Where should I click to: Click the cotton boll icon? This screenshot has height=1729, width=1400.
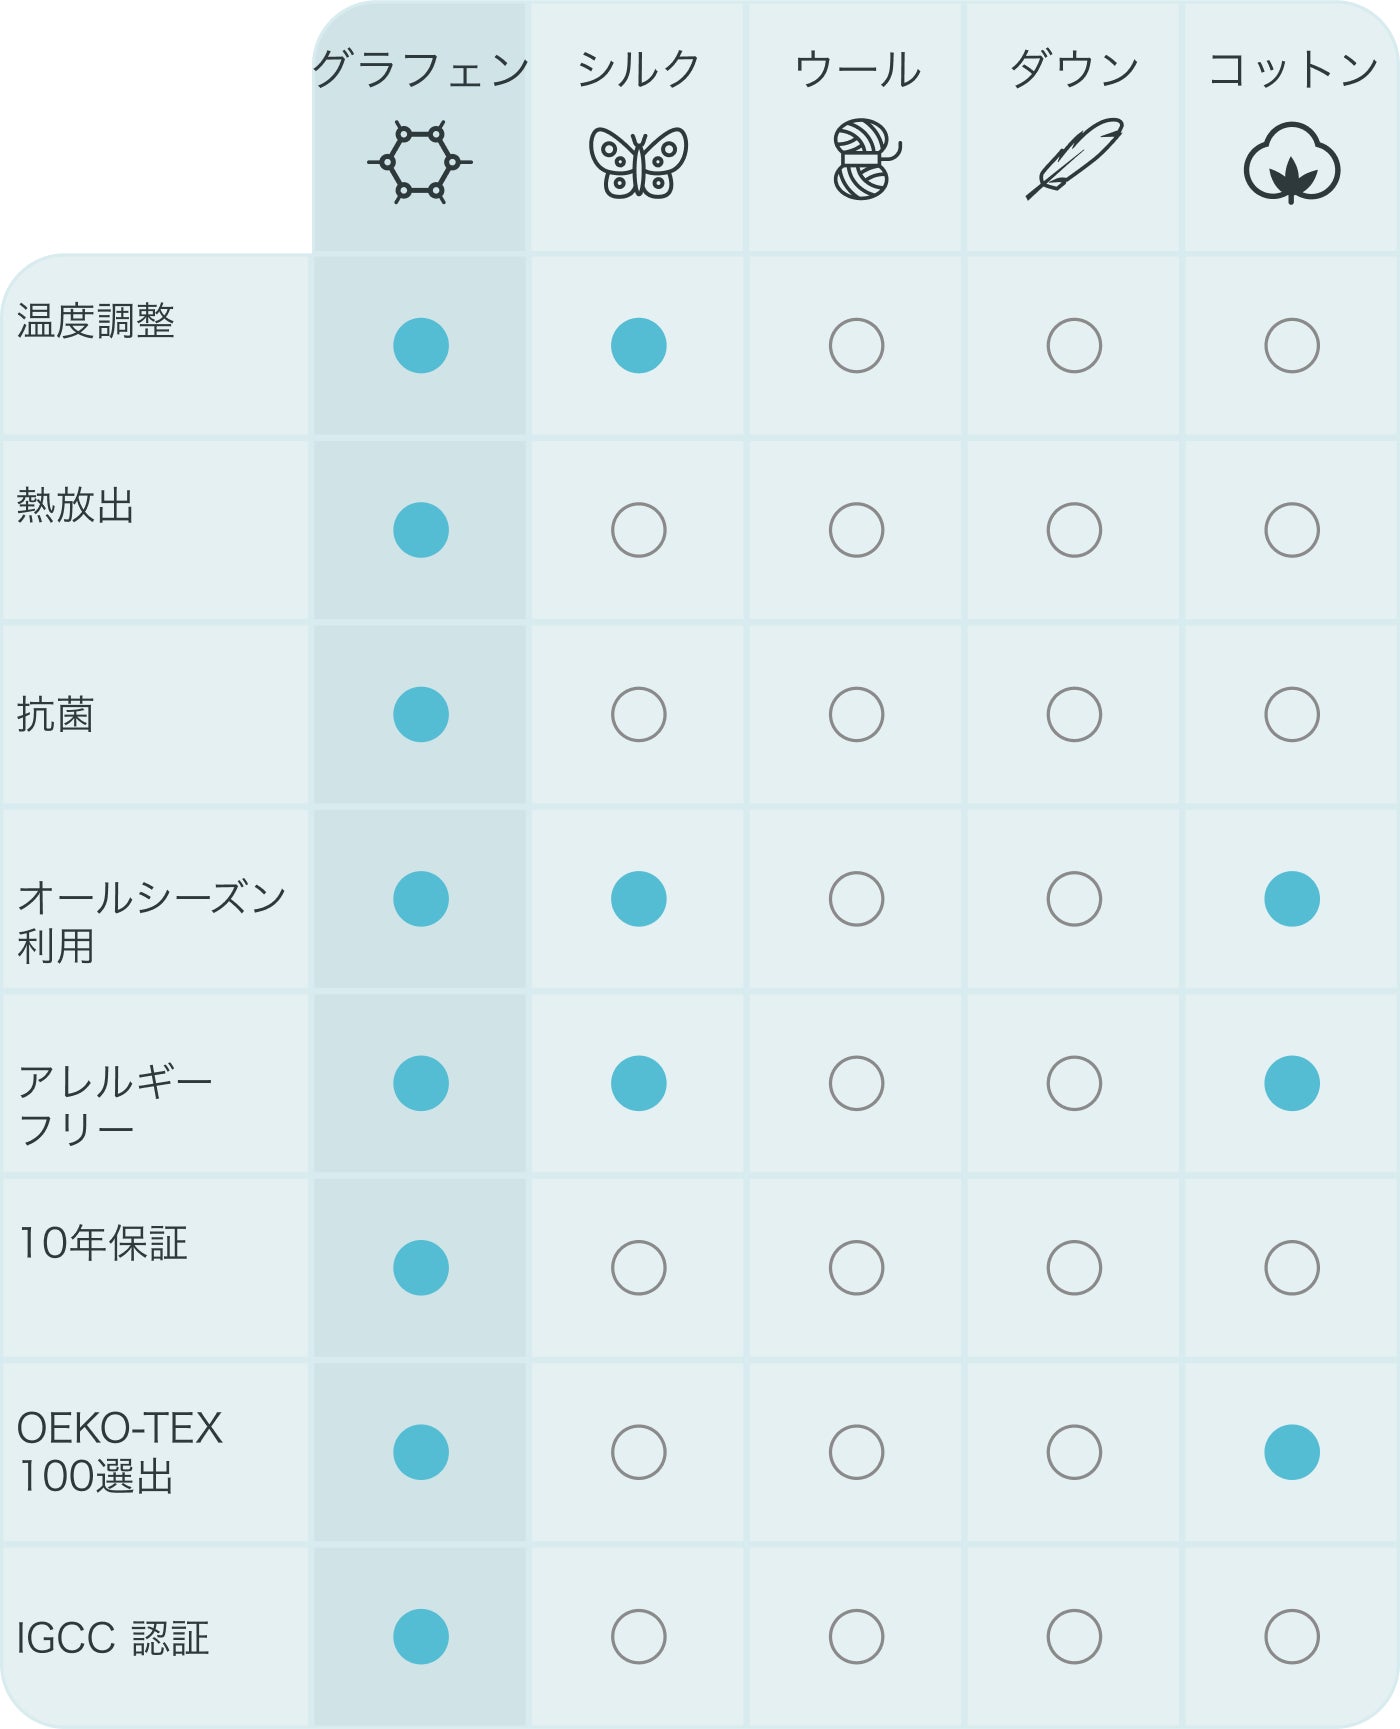(1292, 163)
